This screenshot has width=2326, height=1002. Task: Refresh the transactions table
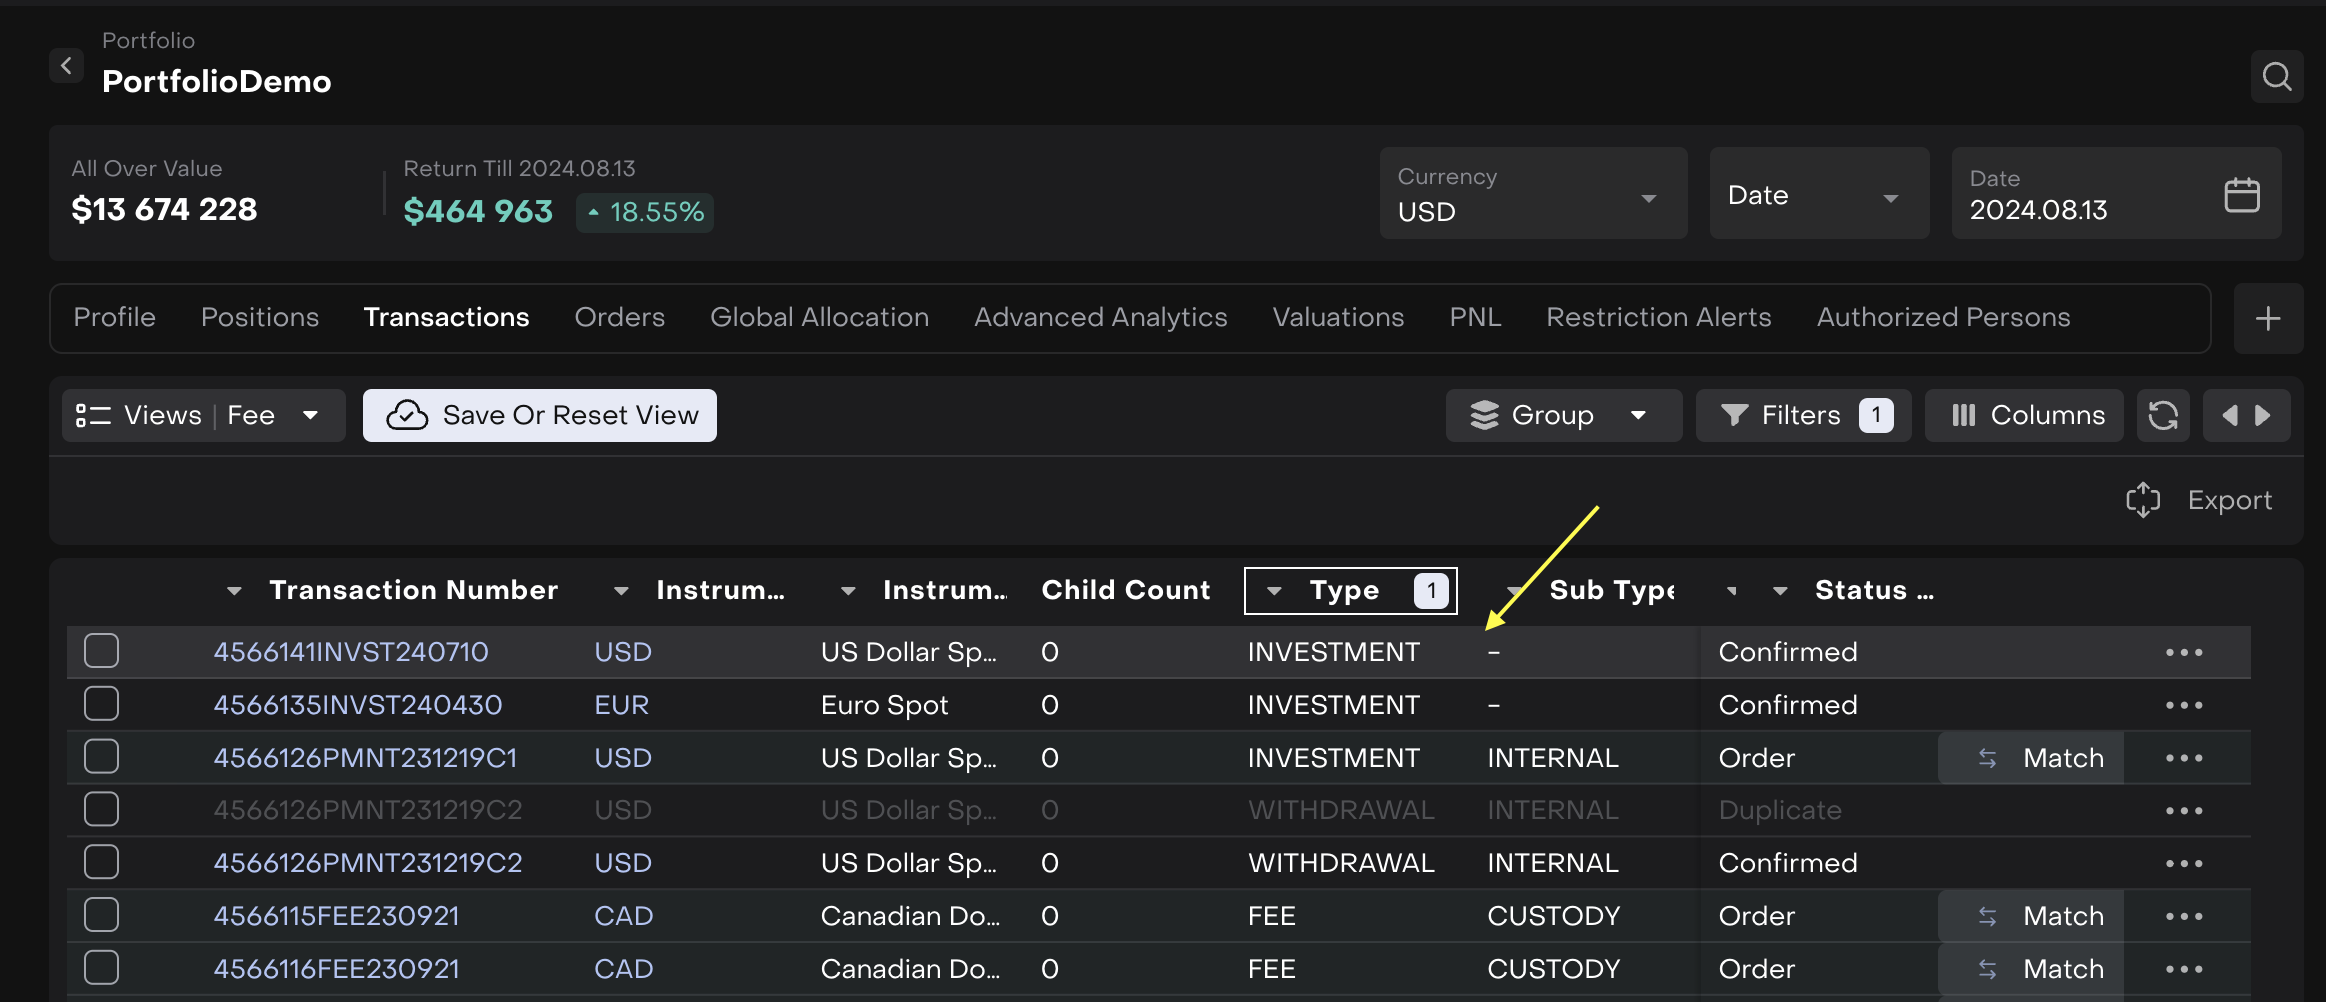click(x=2163, y=415)
